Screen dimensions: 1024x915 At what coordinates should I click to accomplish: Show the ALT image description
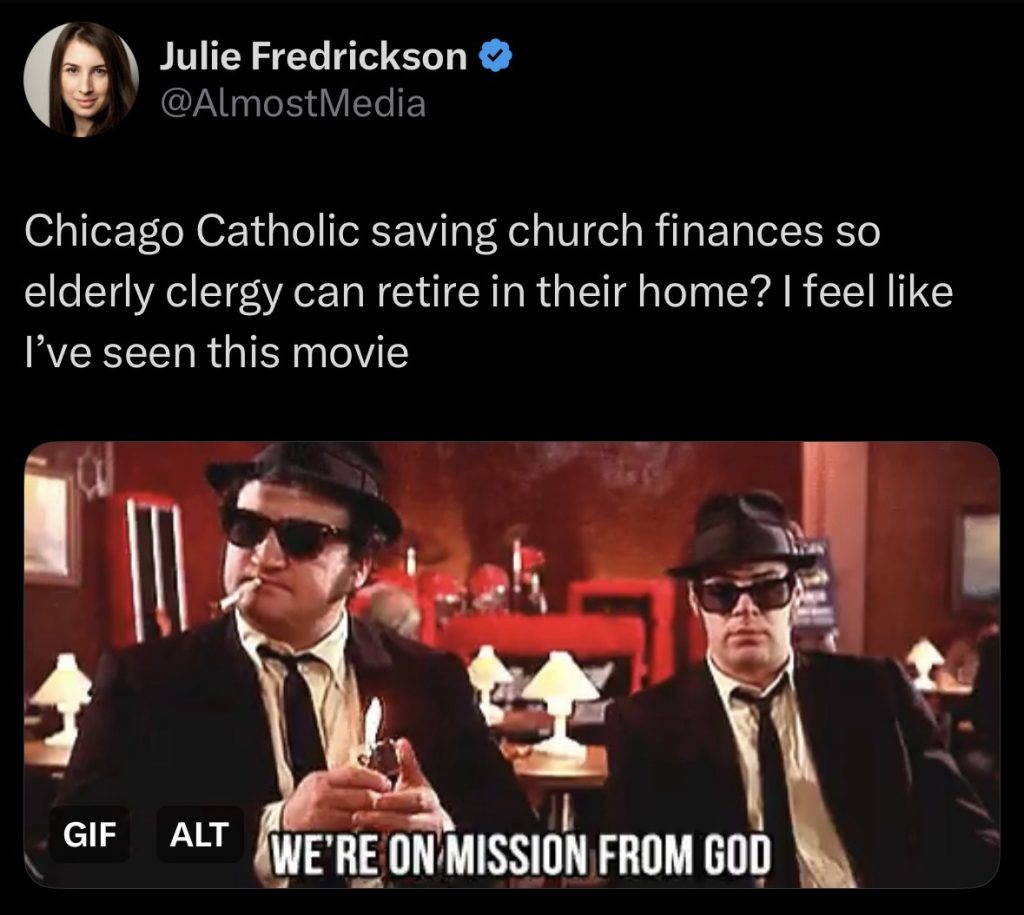click(x=199, y=834)
